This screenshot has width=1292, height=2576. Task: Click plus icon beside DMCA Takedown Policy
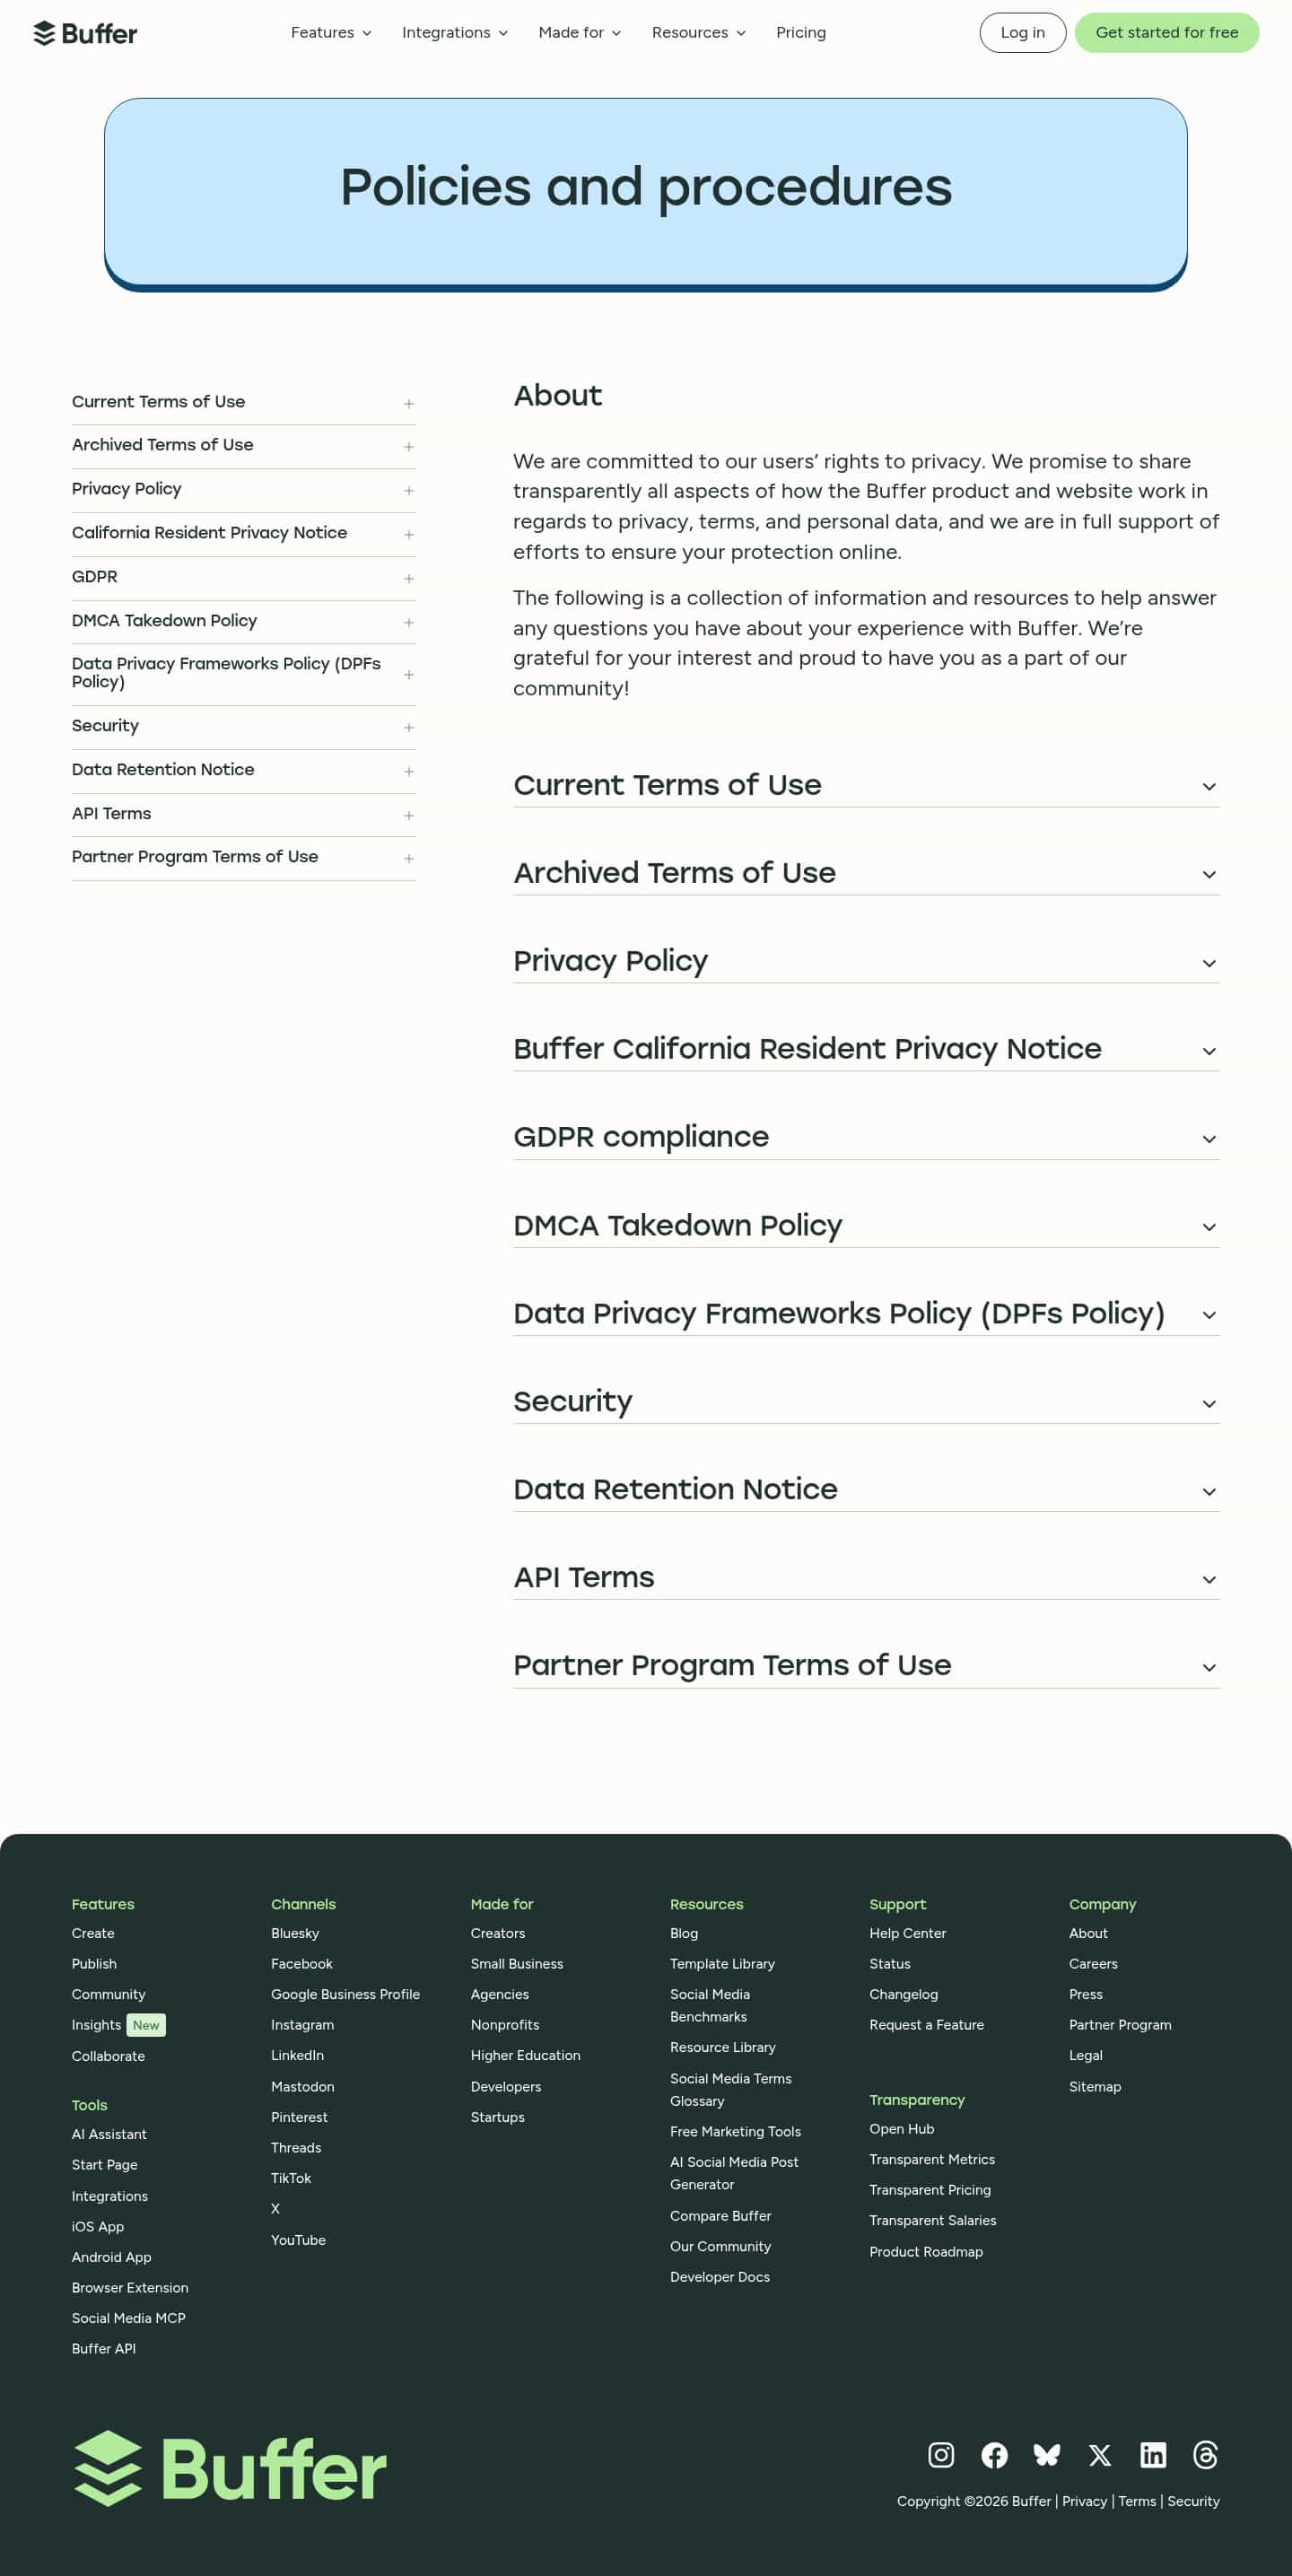coord(409,623)
